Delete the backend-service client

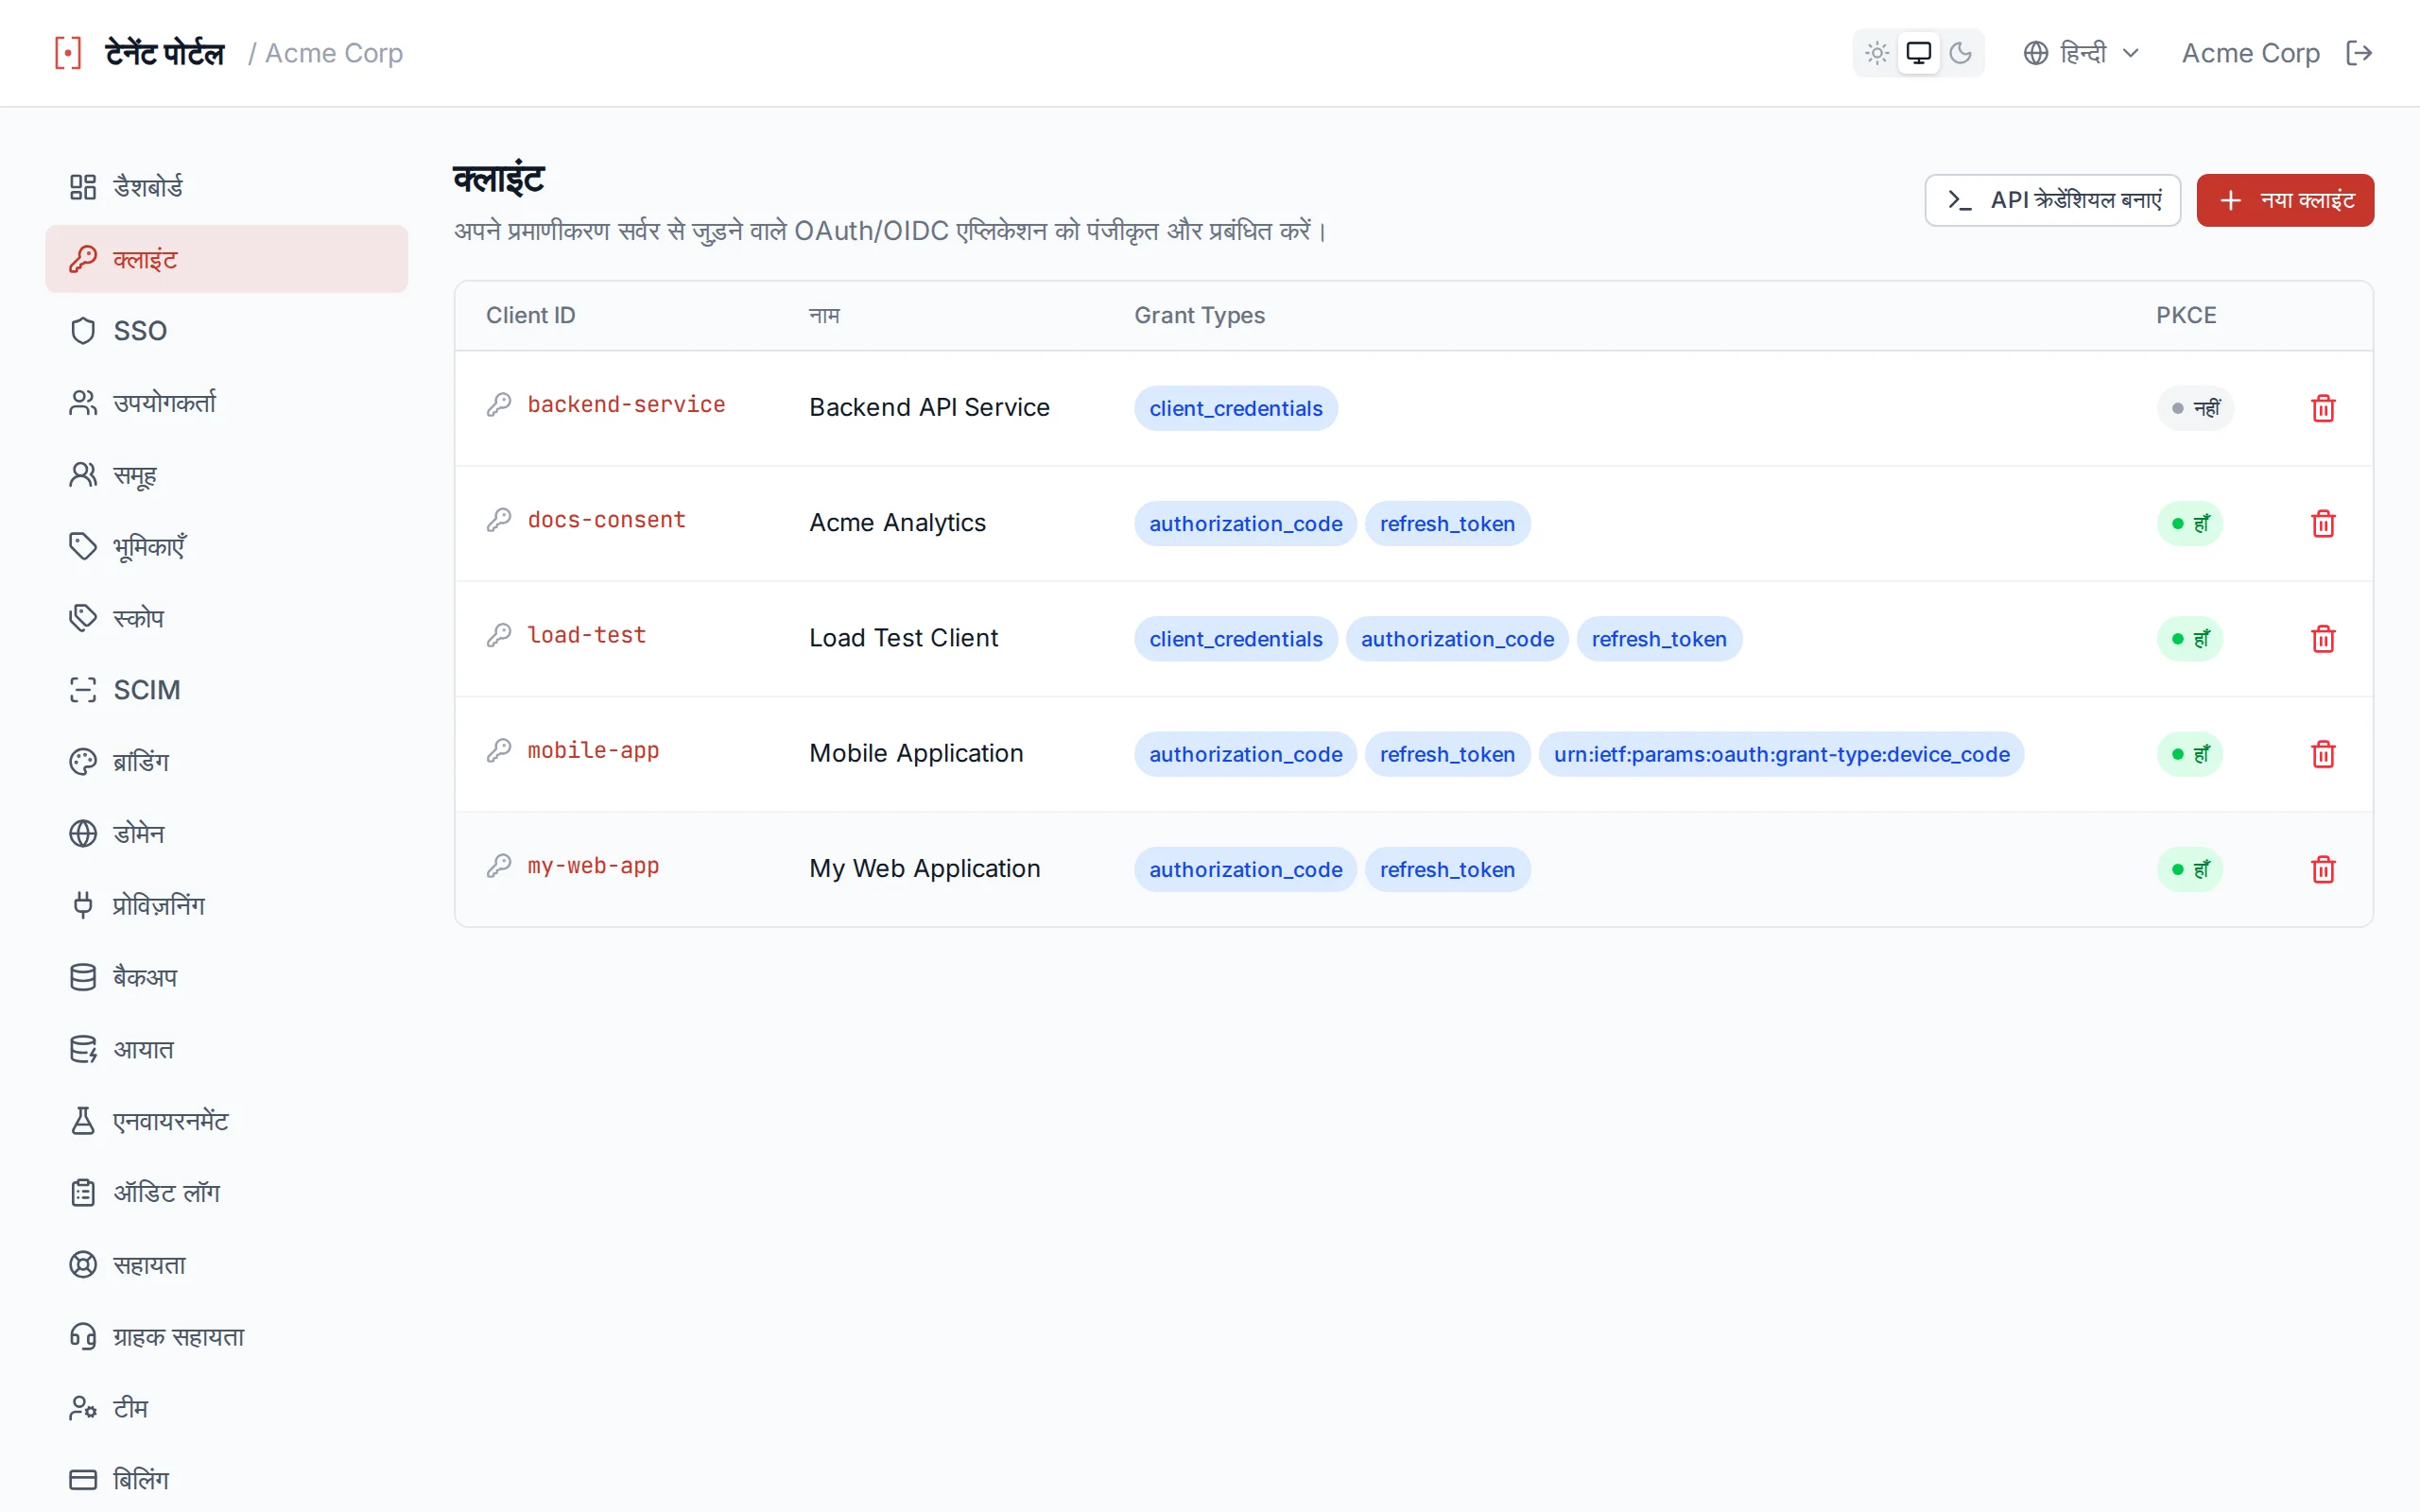[2323, 408]
